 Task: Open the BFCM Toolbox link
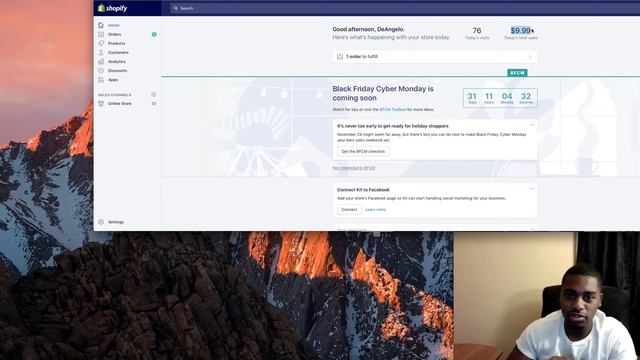[x=393, y=109]
